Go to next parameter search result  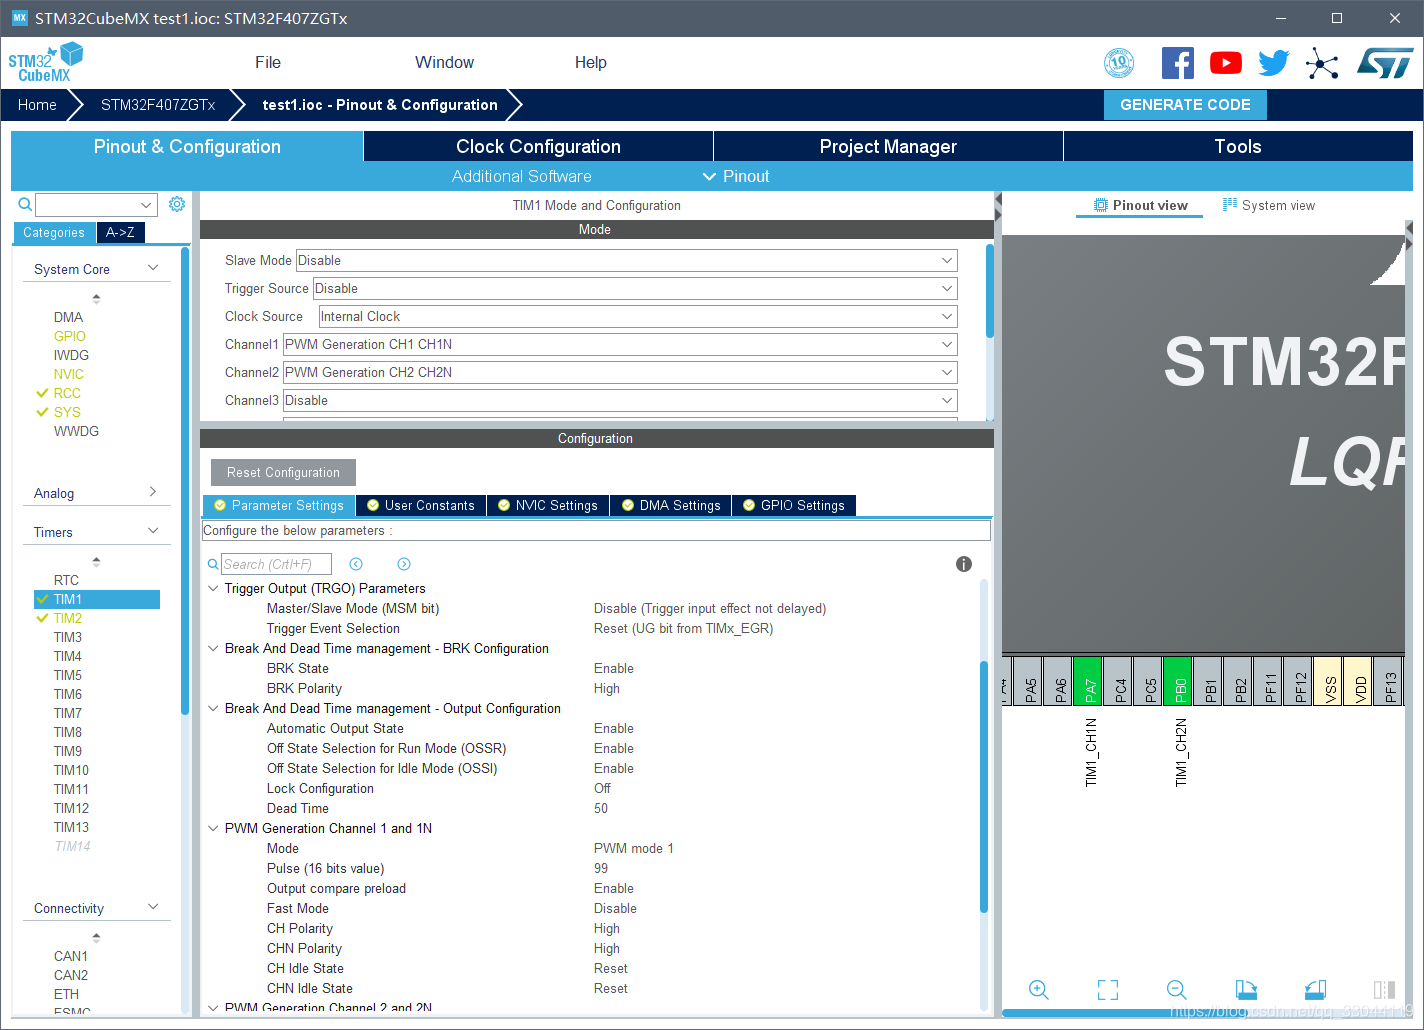point(404,564)
